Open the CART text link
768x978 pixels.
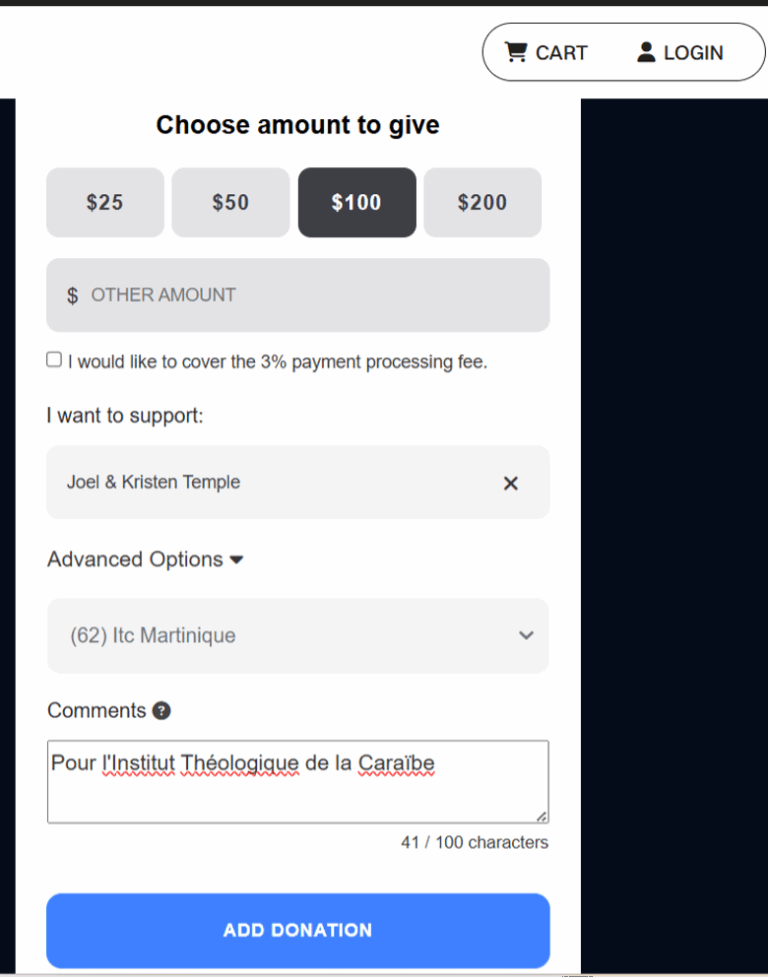(x=561, y=53)
